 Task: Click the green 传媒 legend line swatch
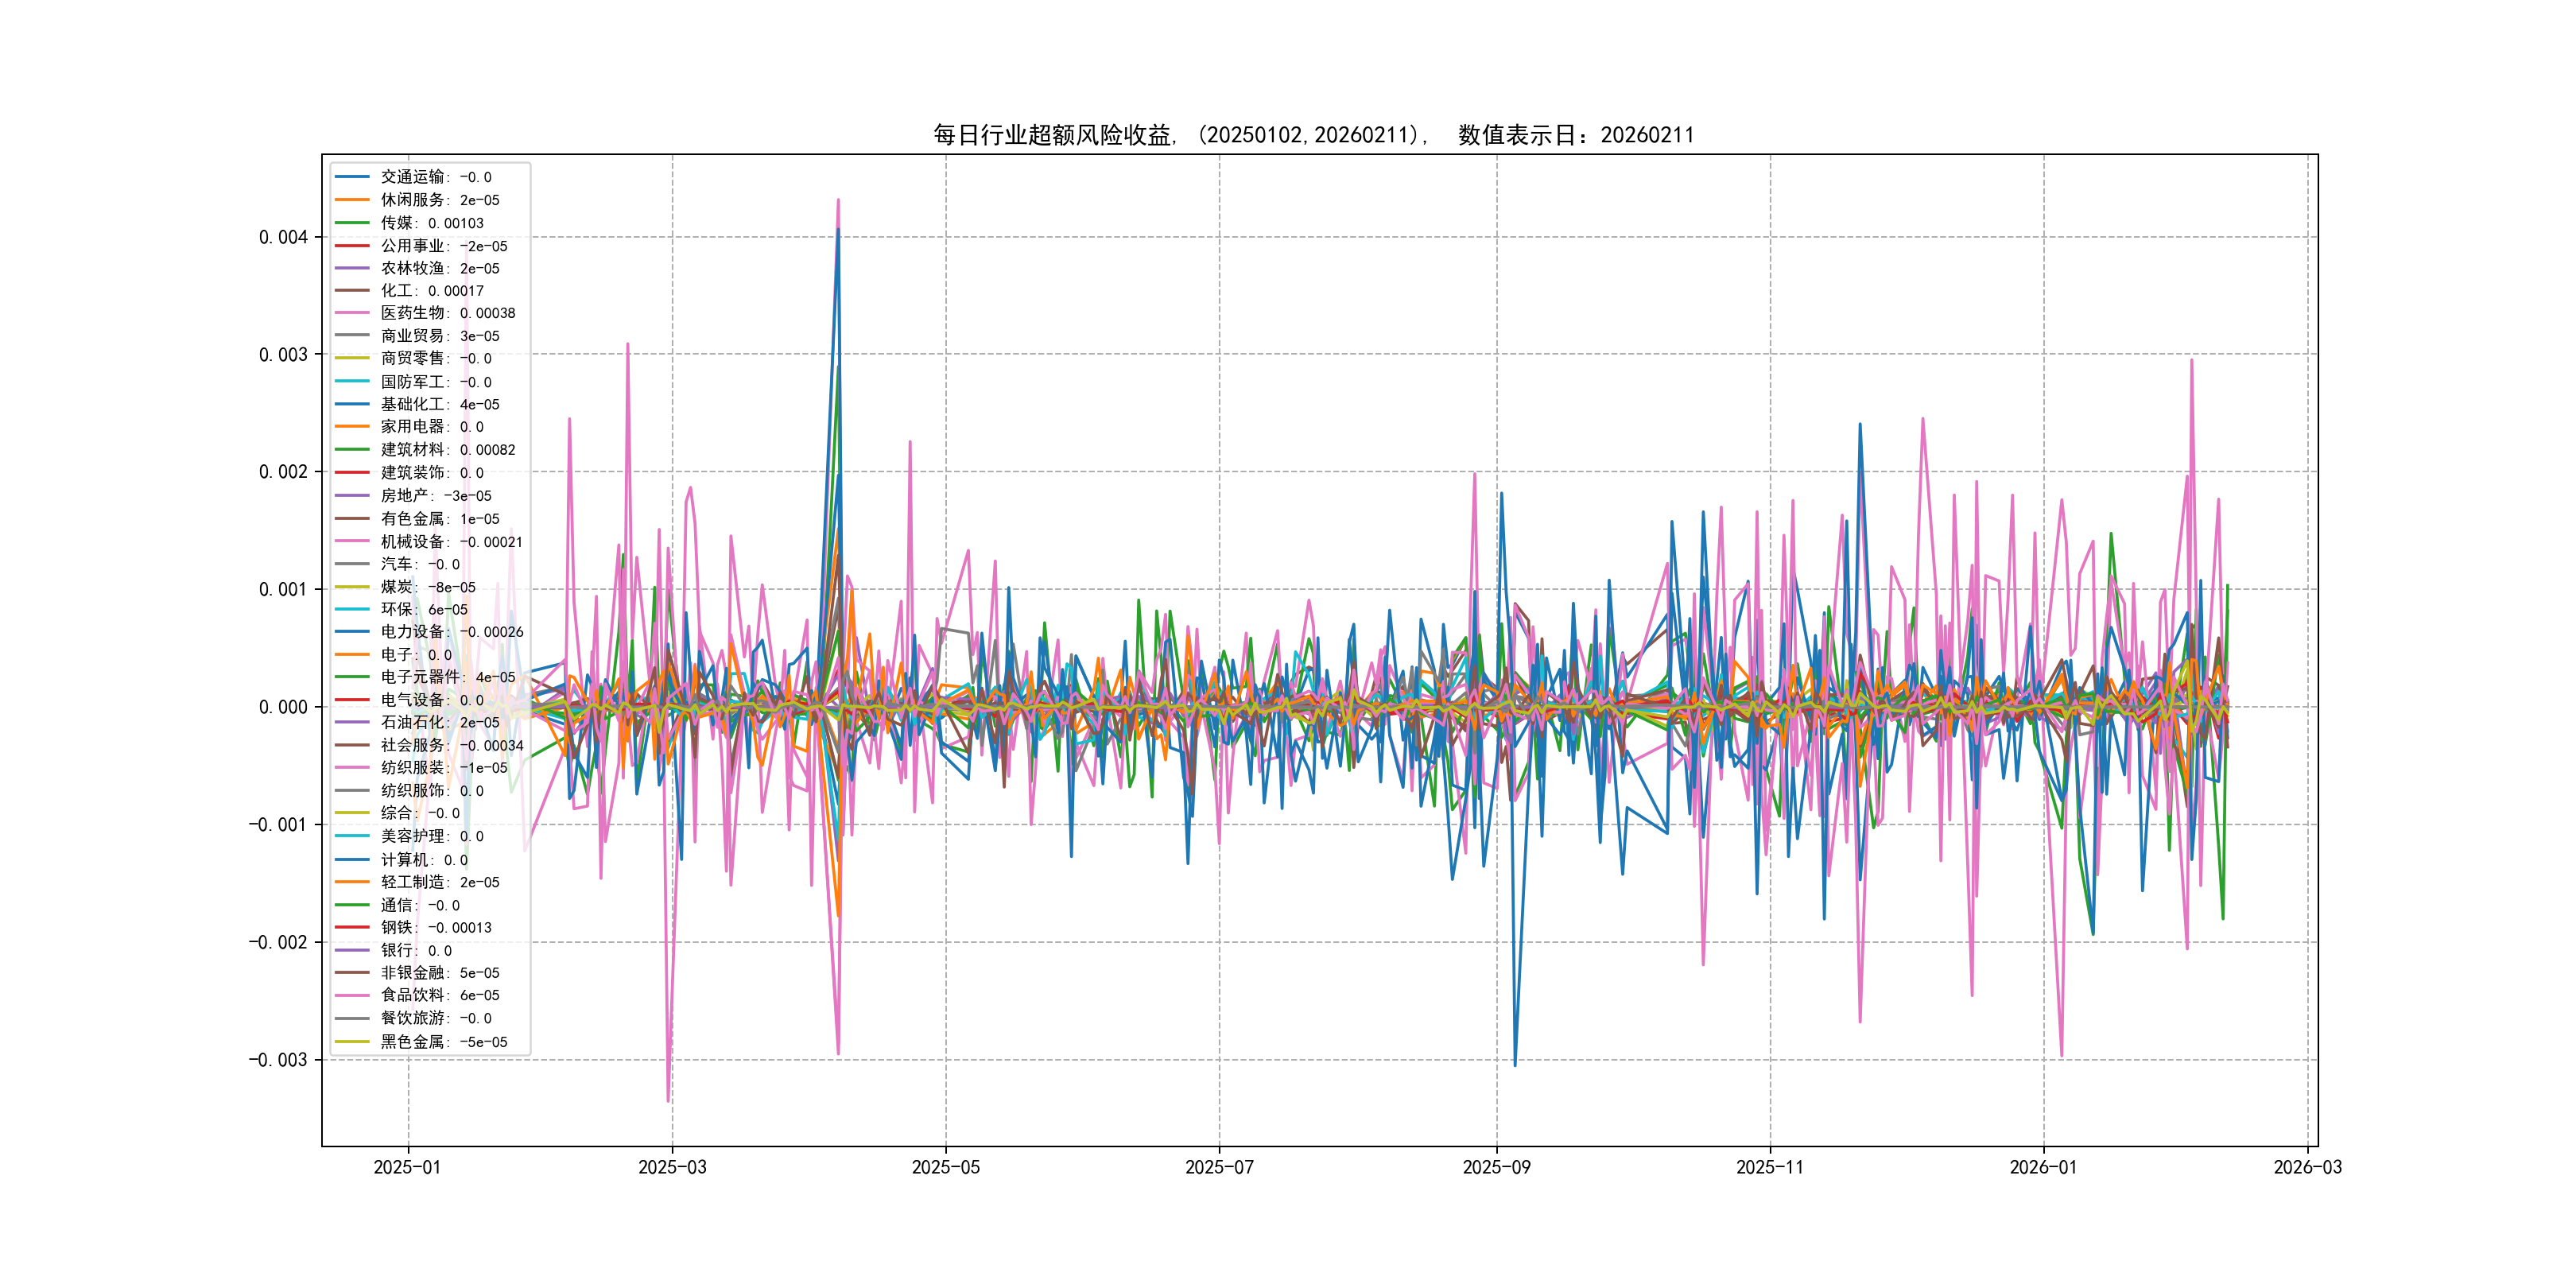[x=352, y=223]
